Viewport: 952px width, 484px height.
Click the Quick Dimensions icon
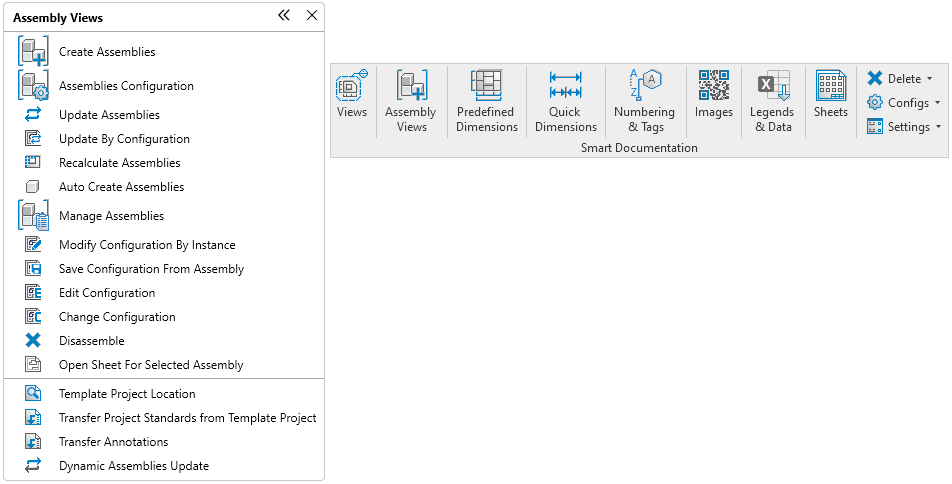(x=566, y=85)
